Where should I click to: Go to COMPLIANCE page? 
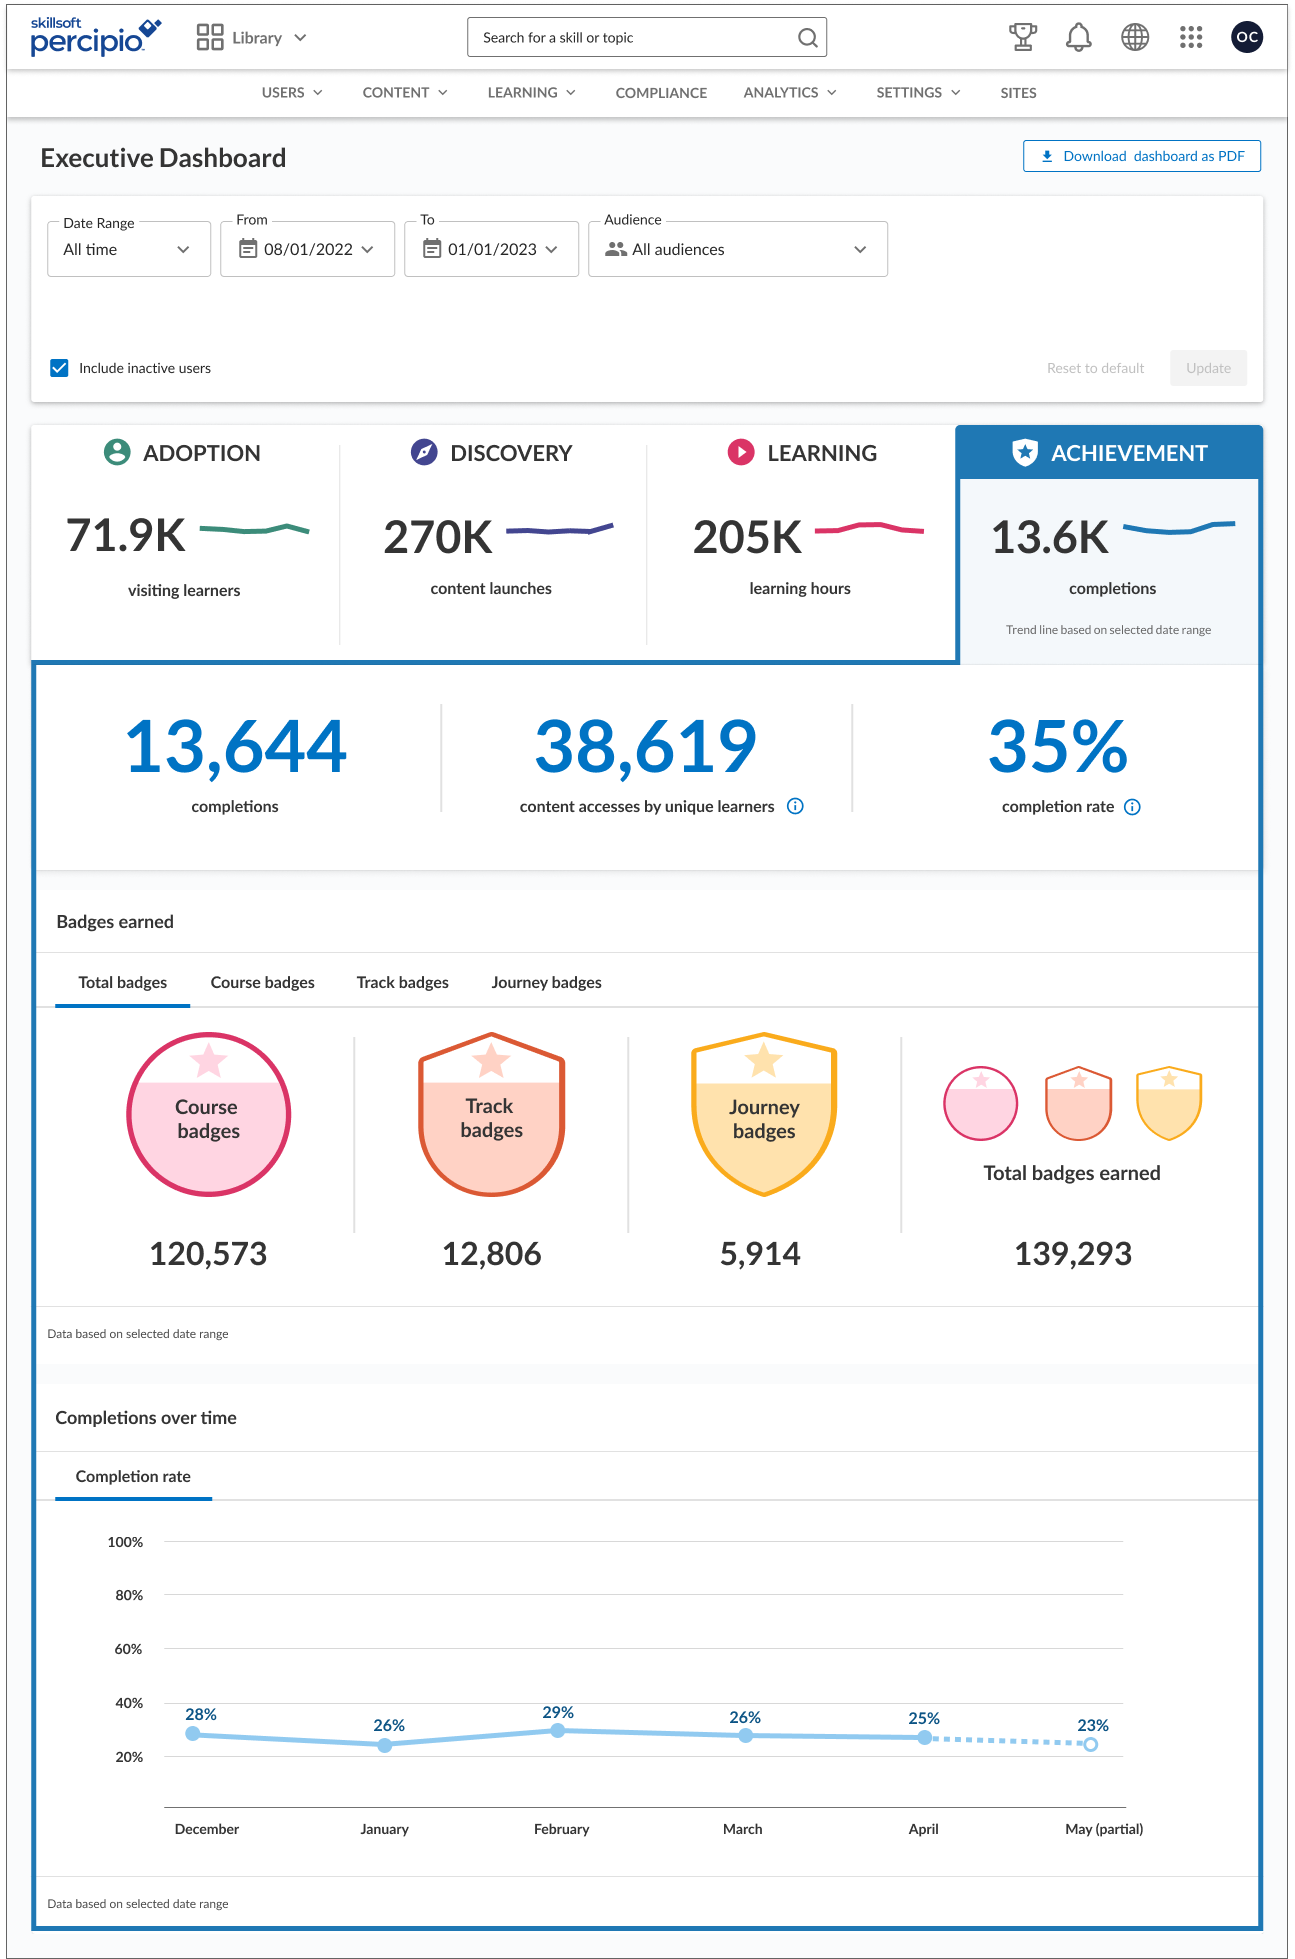(661, 93)
